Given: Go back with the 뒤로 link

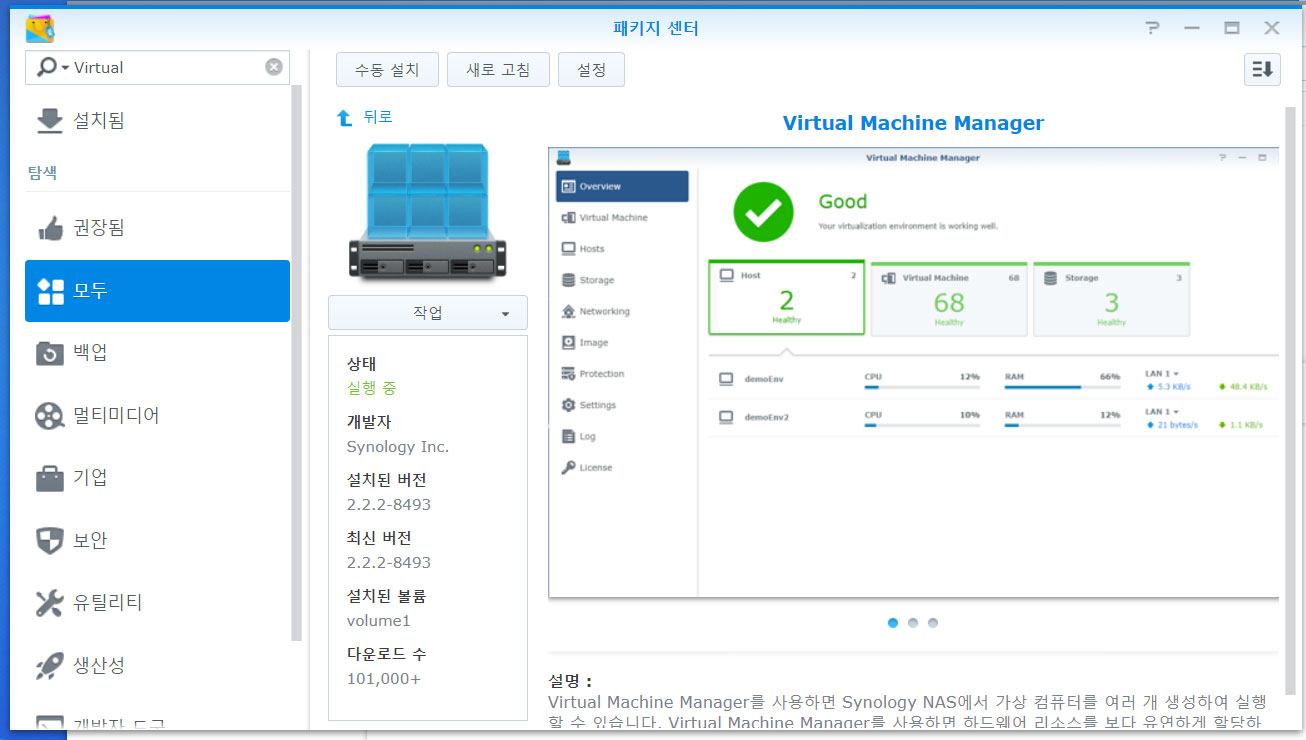Looking at the screenshot, I should pos(378,118).
